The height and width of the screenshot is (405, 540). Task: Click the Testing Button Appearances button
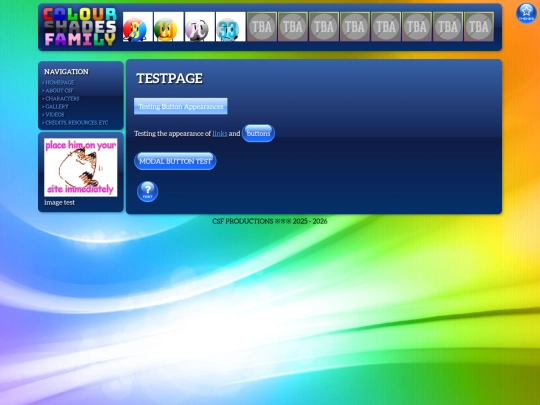click(x=180, y=106)
